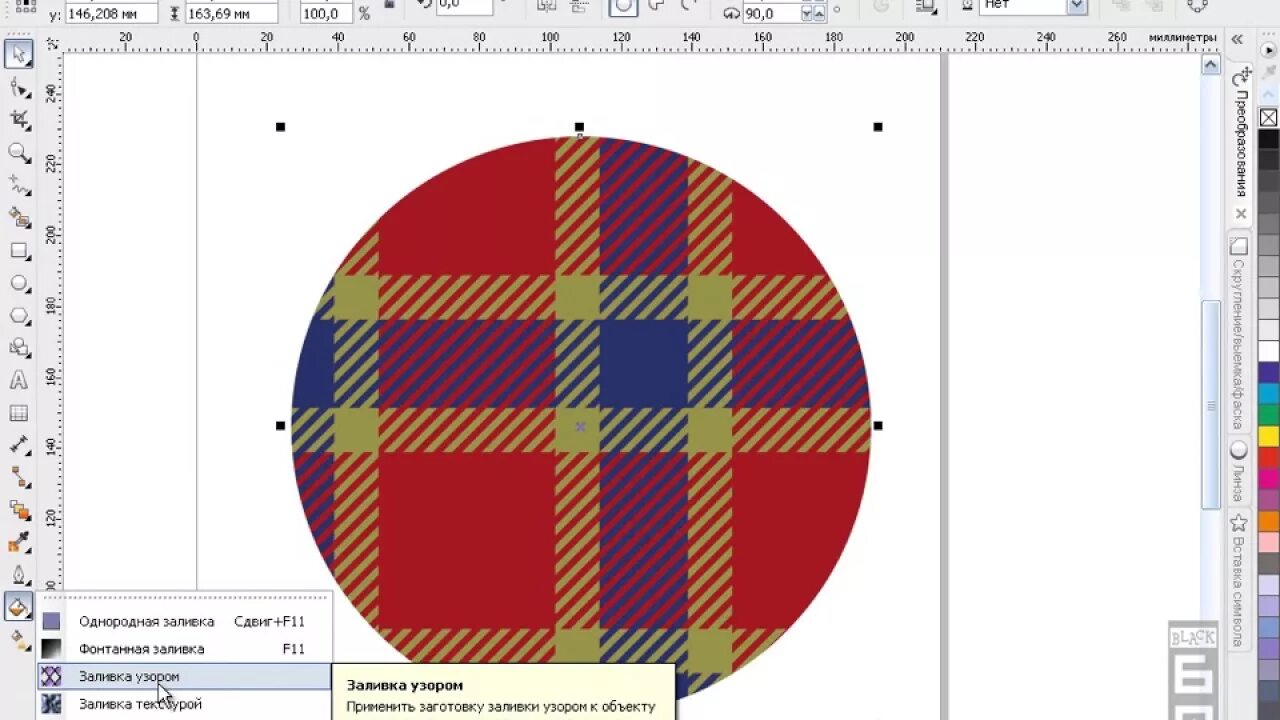The image size is (1280, 720).
Task: Pick the magenta swatch in palette
Action: click(x=1268, y=479)
